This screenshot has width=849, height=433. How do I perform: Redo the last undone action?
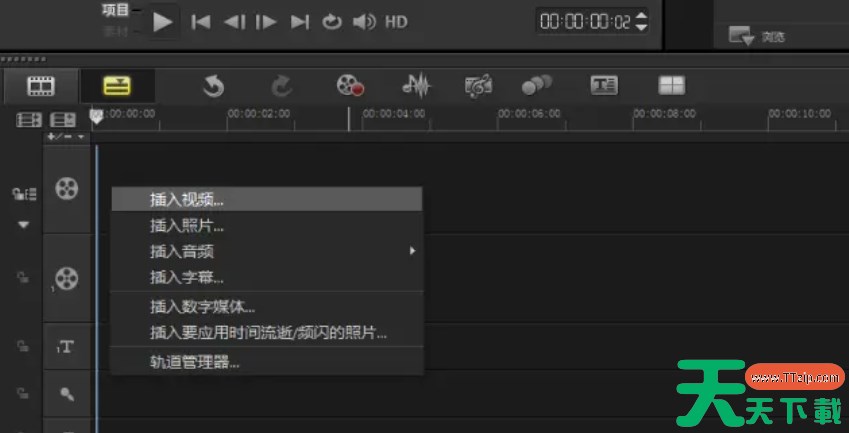pos(282,86)
